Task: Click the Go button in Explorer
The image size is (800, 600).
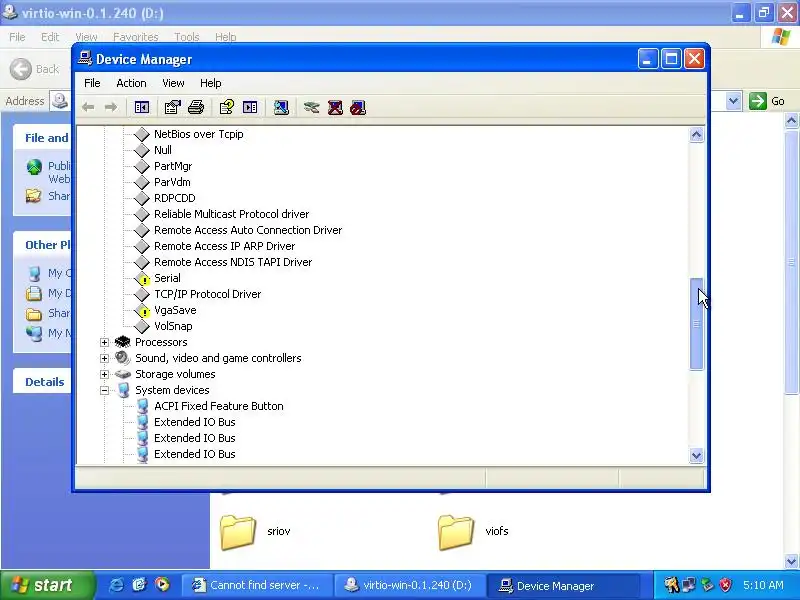Action: tap(767, 101)
